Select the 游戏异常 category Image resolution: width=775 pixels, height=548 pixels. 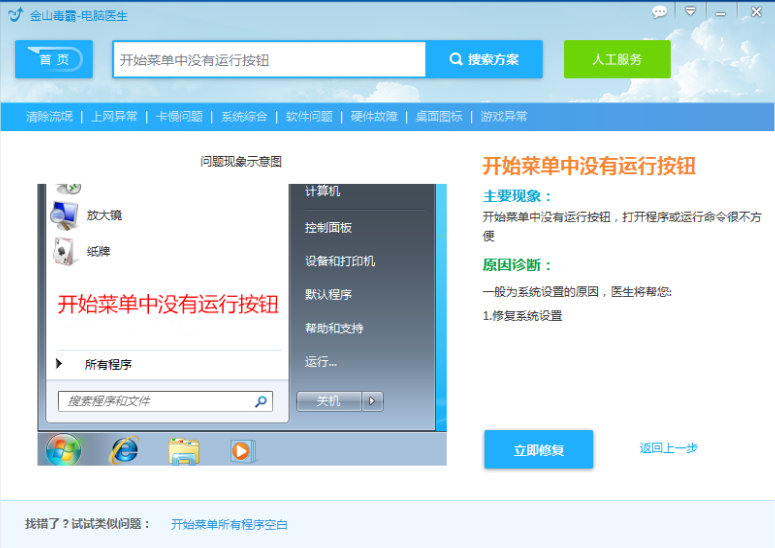coord(504,117)
